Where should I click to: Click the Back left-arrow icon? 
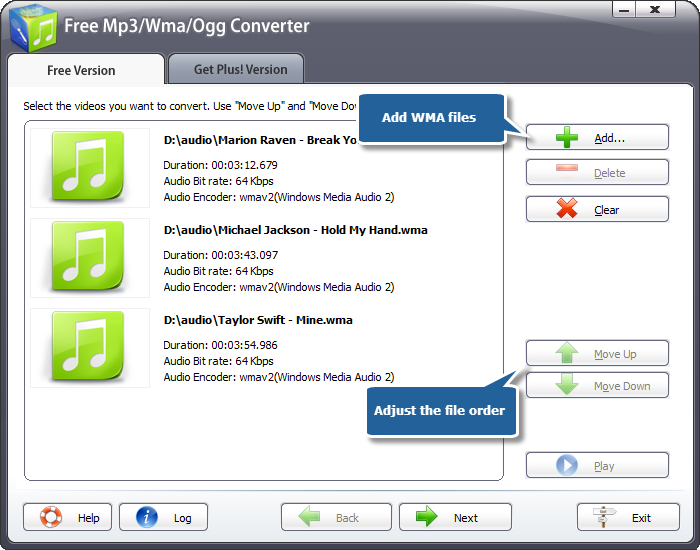pyautogui.click(x=309, y=517)
